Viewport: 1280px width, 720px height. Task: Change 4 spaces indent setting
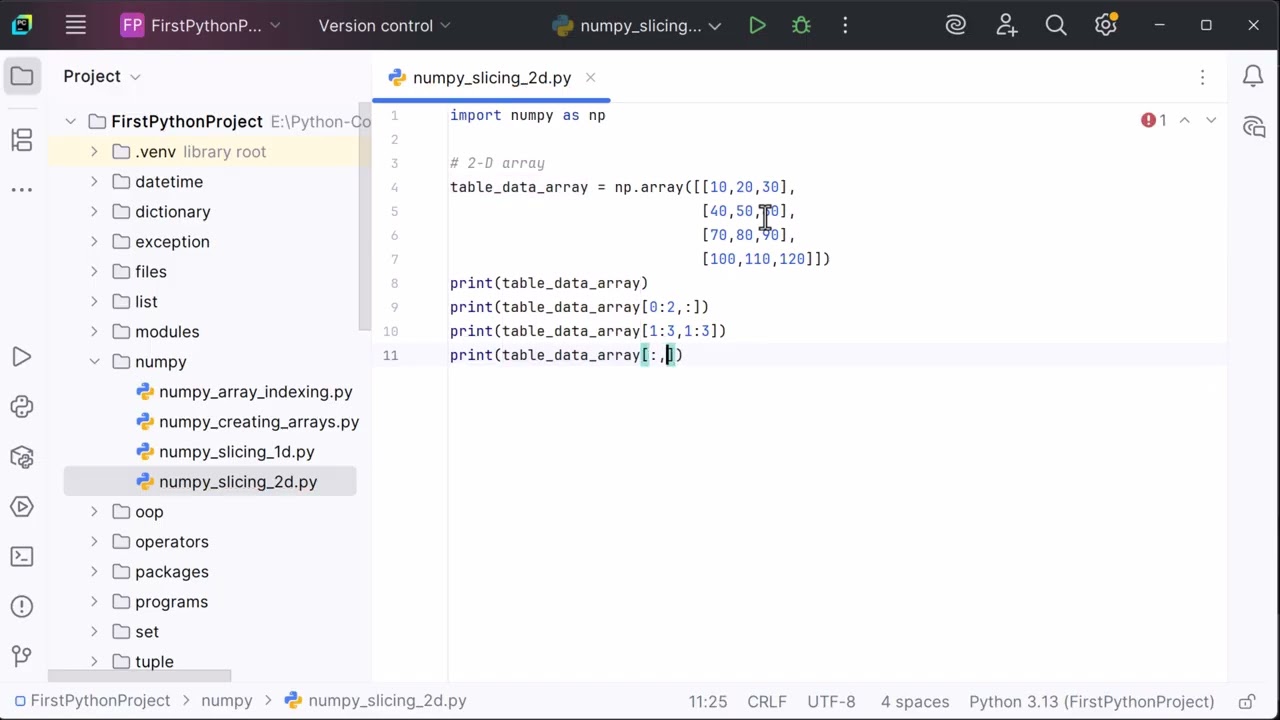tap(914, 702)
